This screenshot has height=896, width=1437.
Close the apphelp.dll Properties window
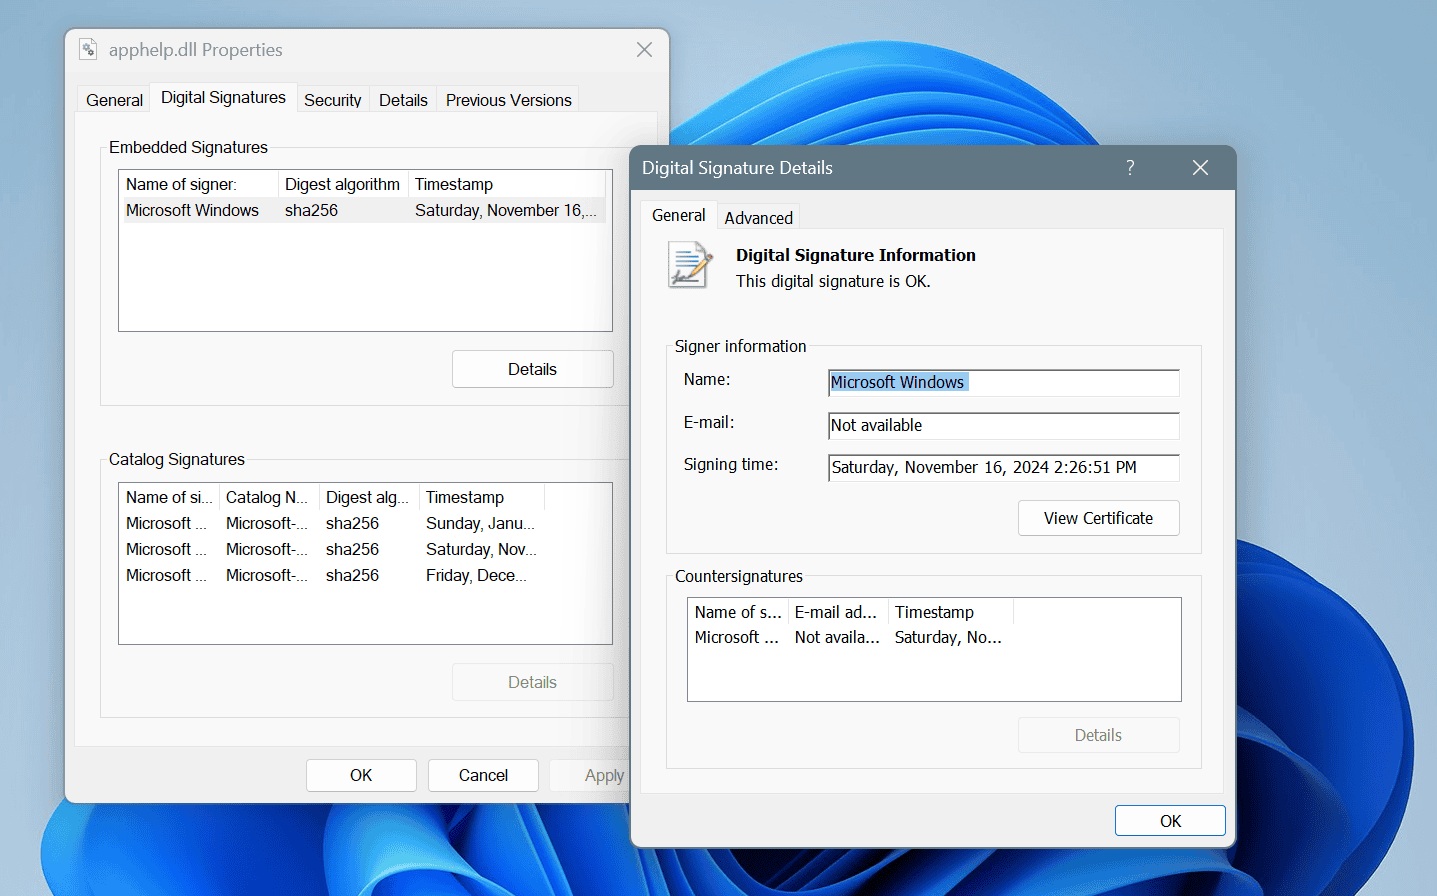pyautogui.click(x=644, y=50)
